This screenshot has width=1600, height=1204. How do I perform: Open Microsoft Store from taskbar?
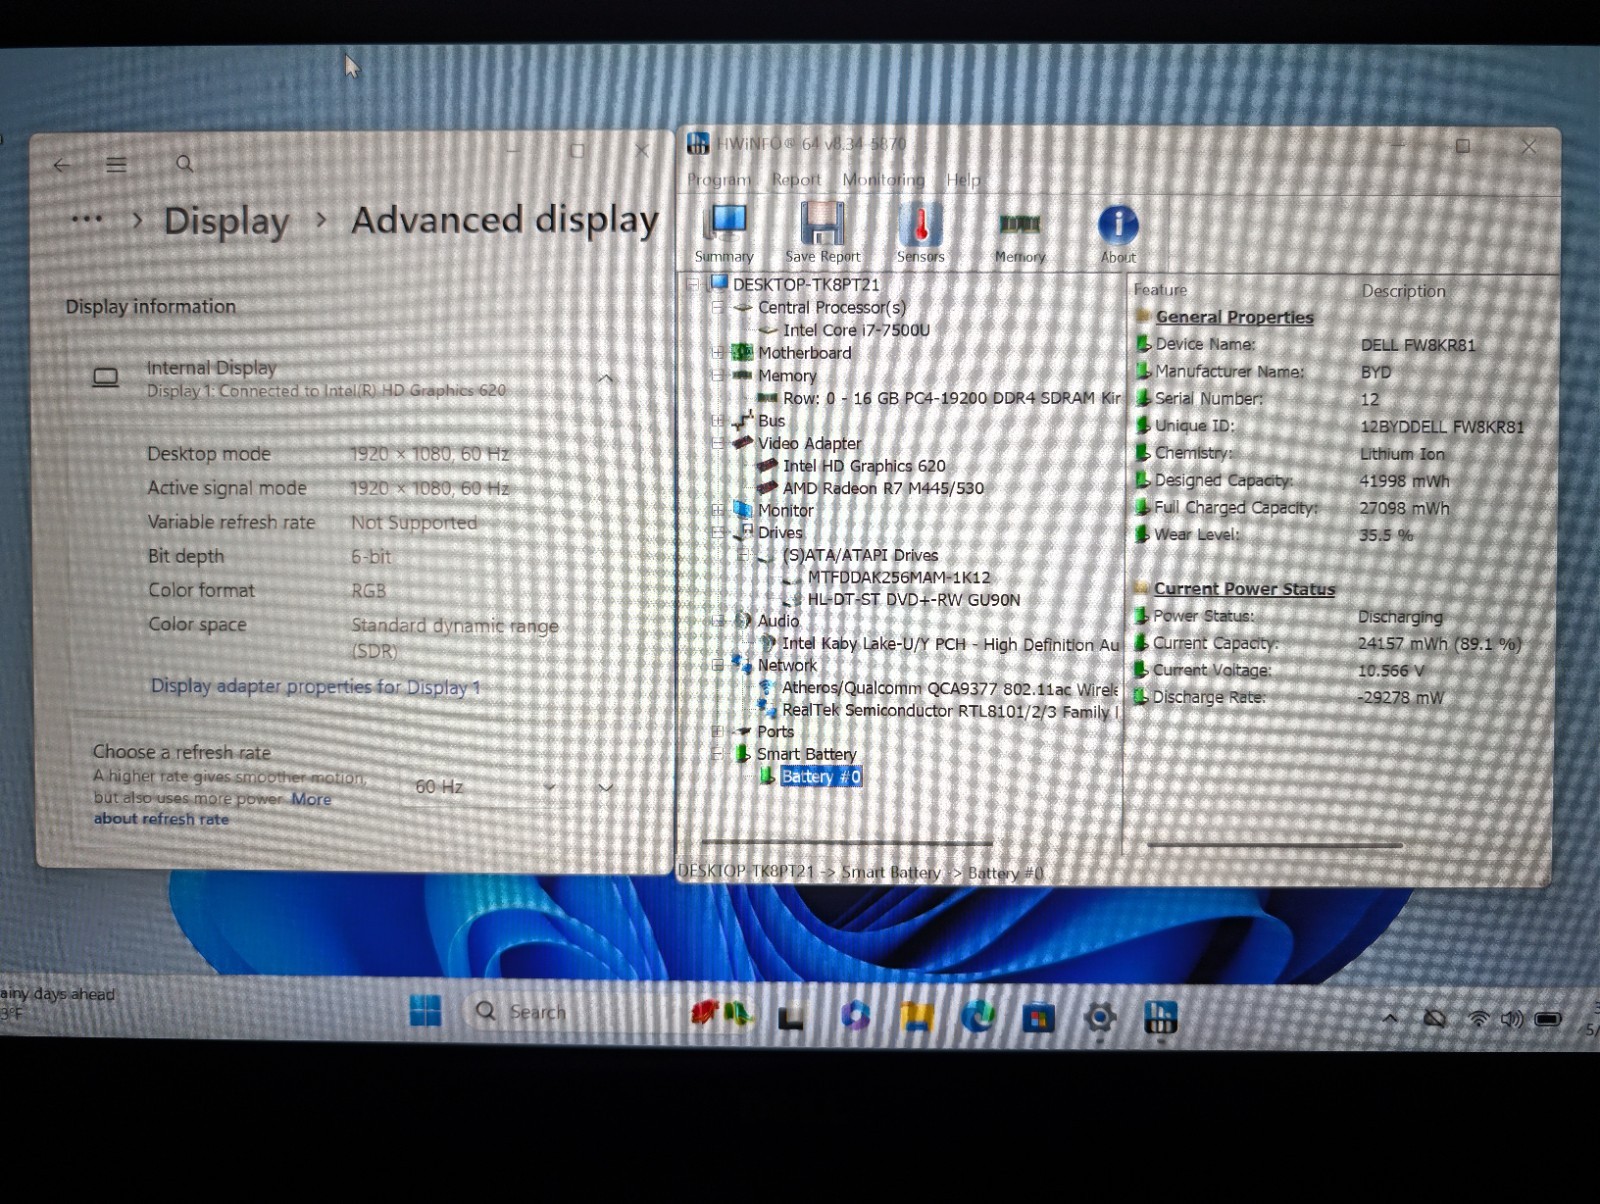coord(1038,1019)
